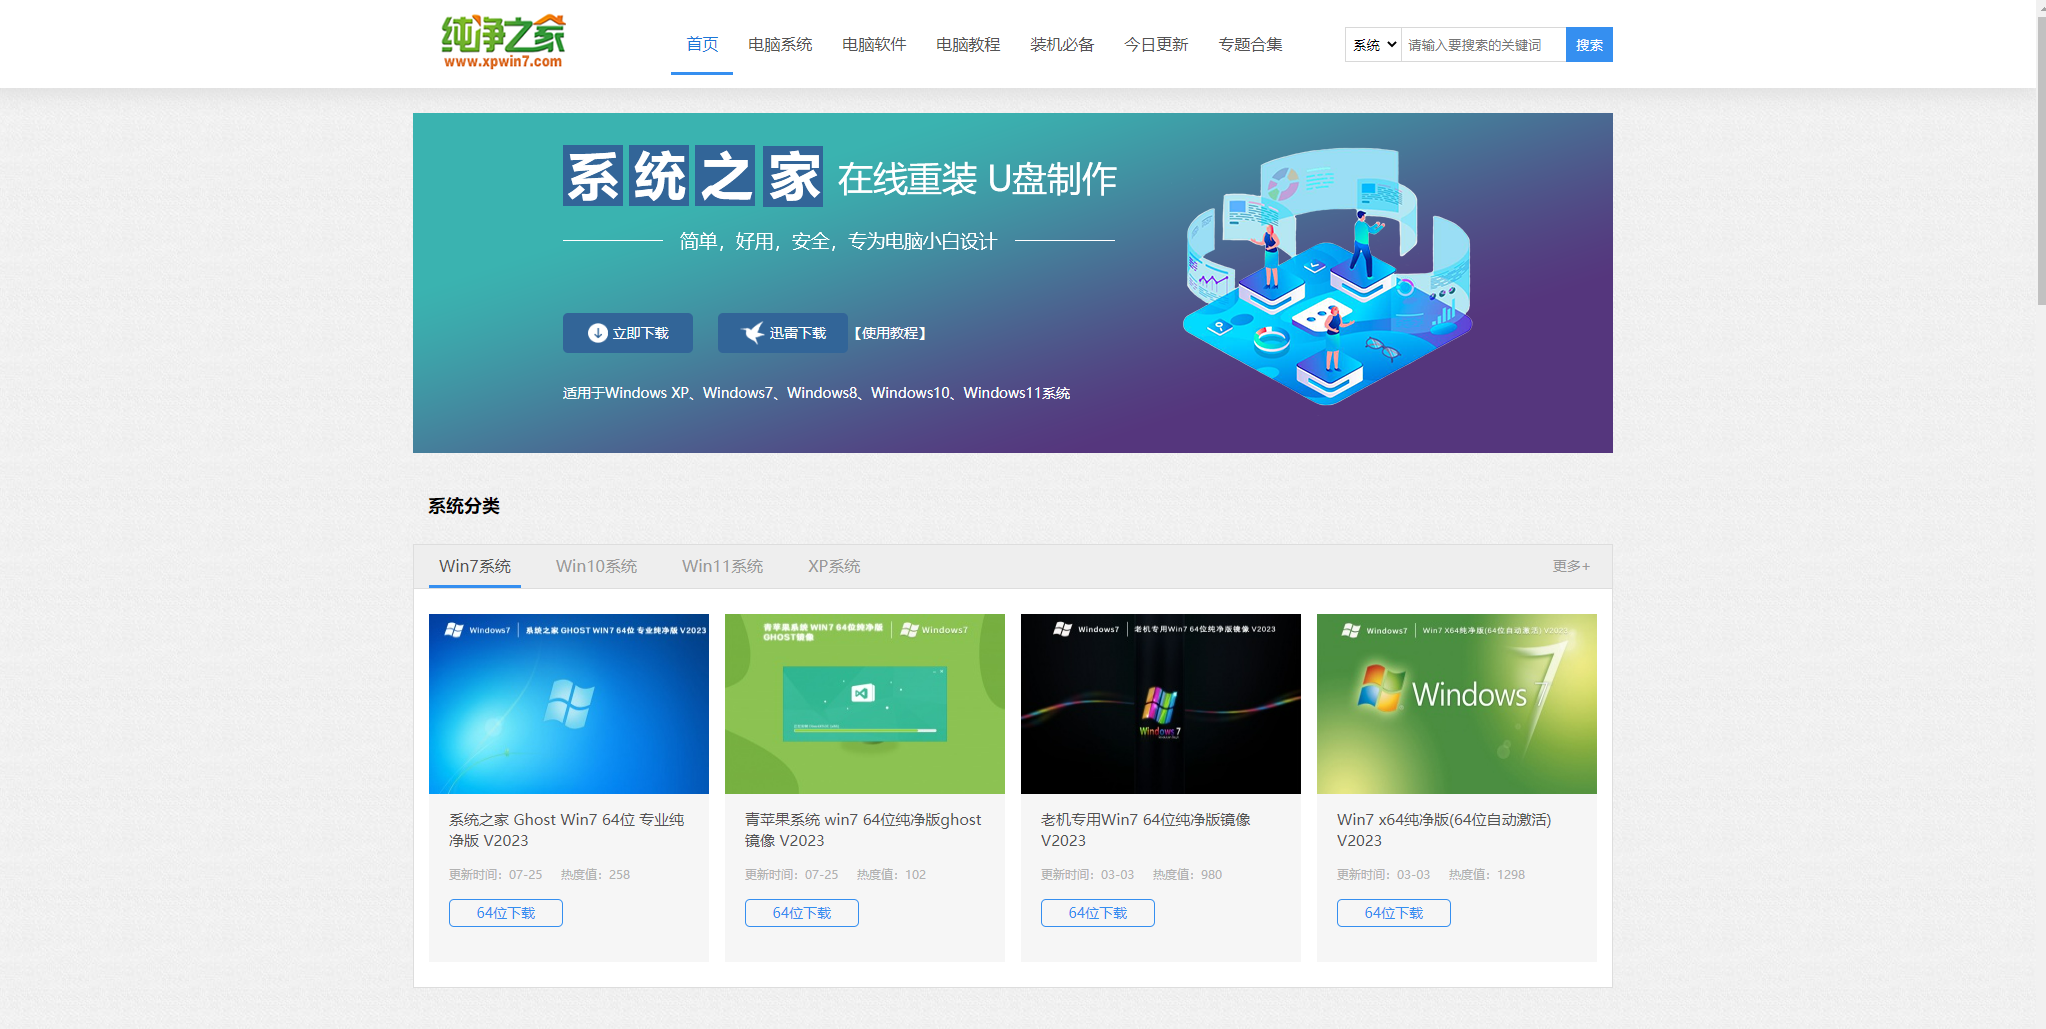The height and width of the screenshot is (1029, 2046).
Task: Click 64位下载 under 老机专用Win7
Action: point(1098,913)
